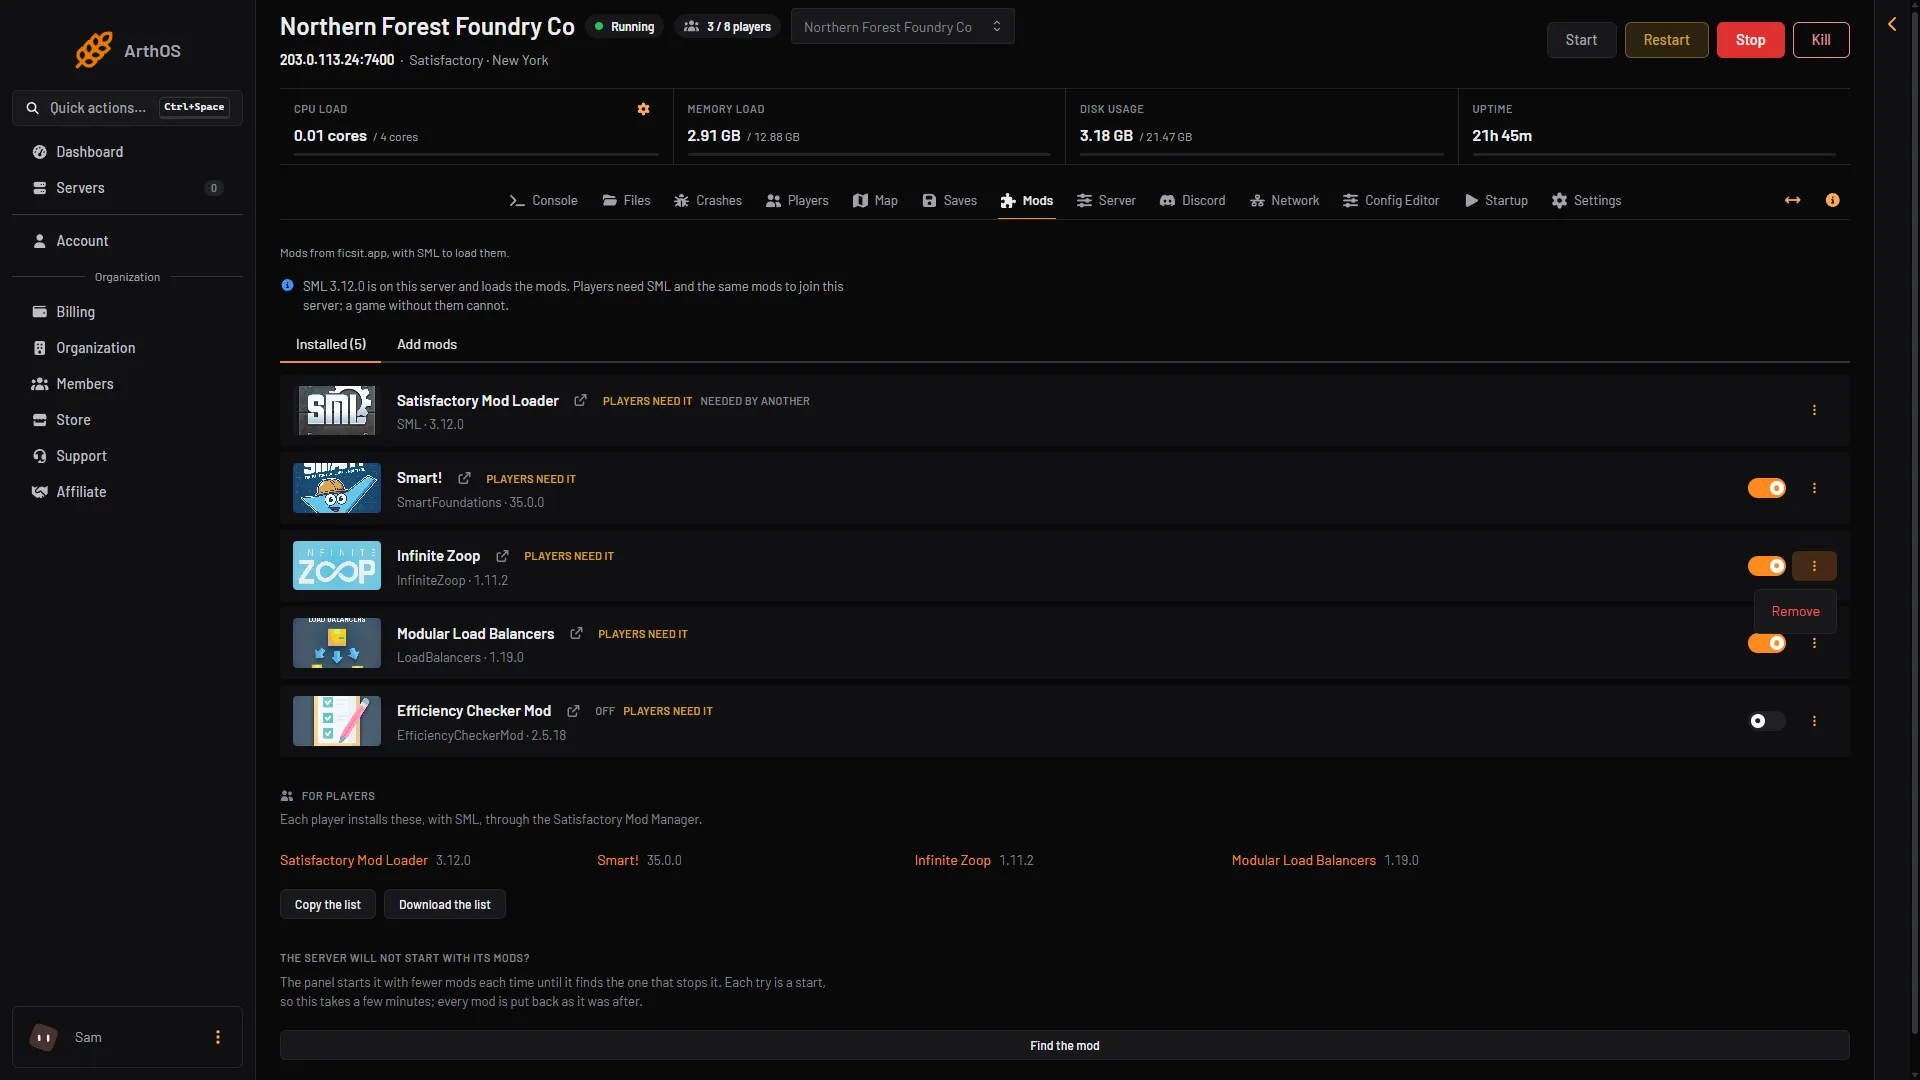The image size is (1920, 1080).
Task: Disable the Infinite Zoop mod toggle
Action: click(x=1766, y=566)
